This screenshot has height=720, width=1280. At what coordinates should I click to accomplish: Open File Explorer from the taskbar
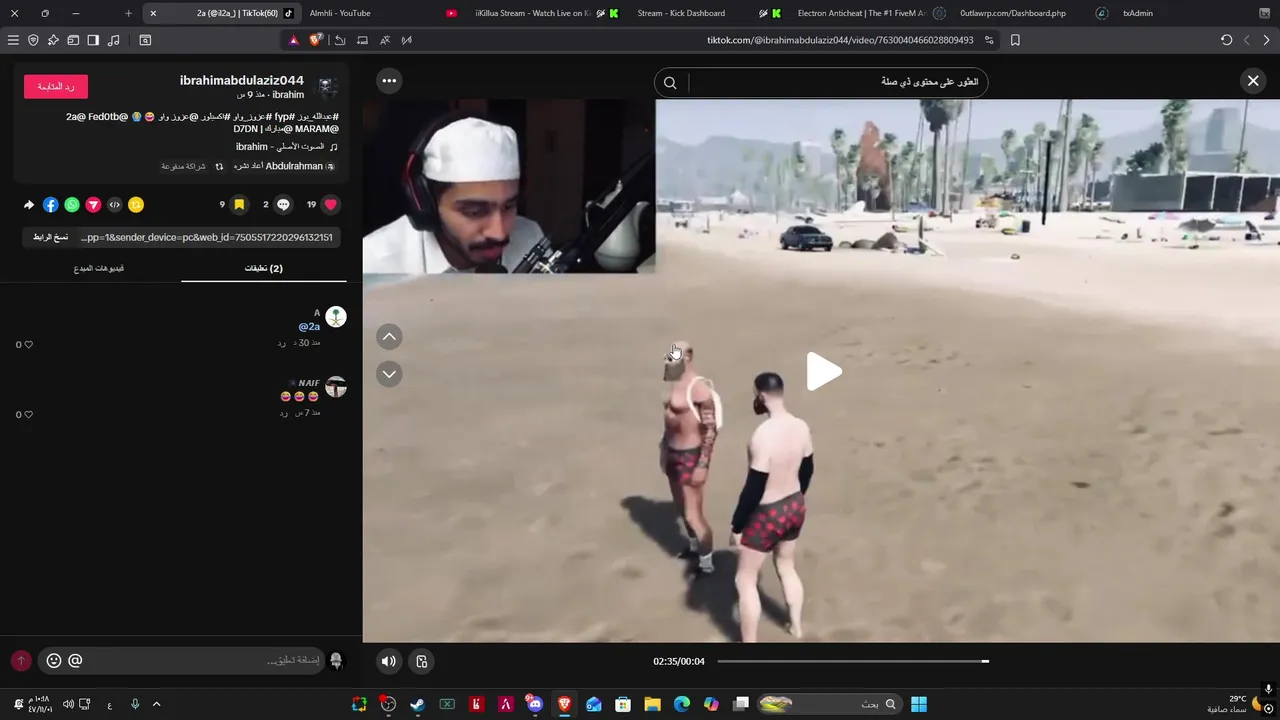click(x=652, y=704)
